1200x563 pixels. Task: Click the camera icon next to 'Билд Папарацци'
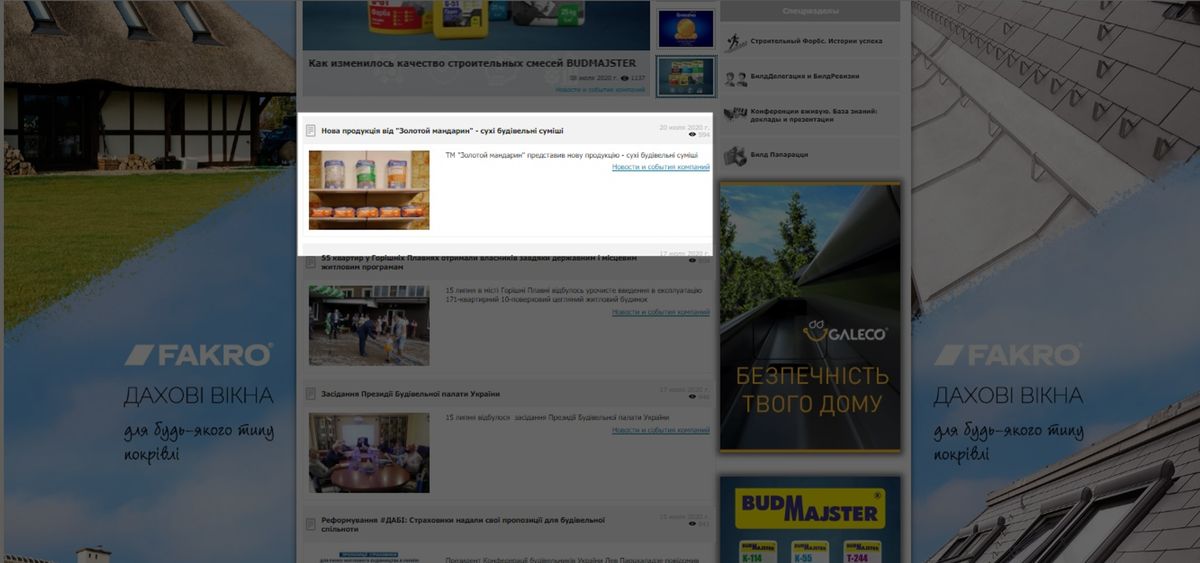735,155
